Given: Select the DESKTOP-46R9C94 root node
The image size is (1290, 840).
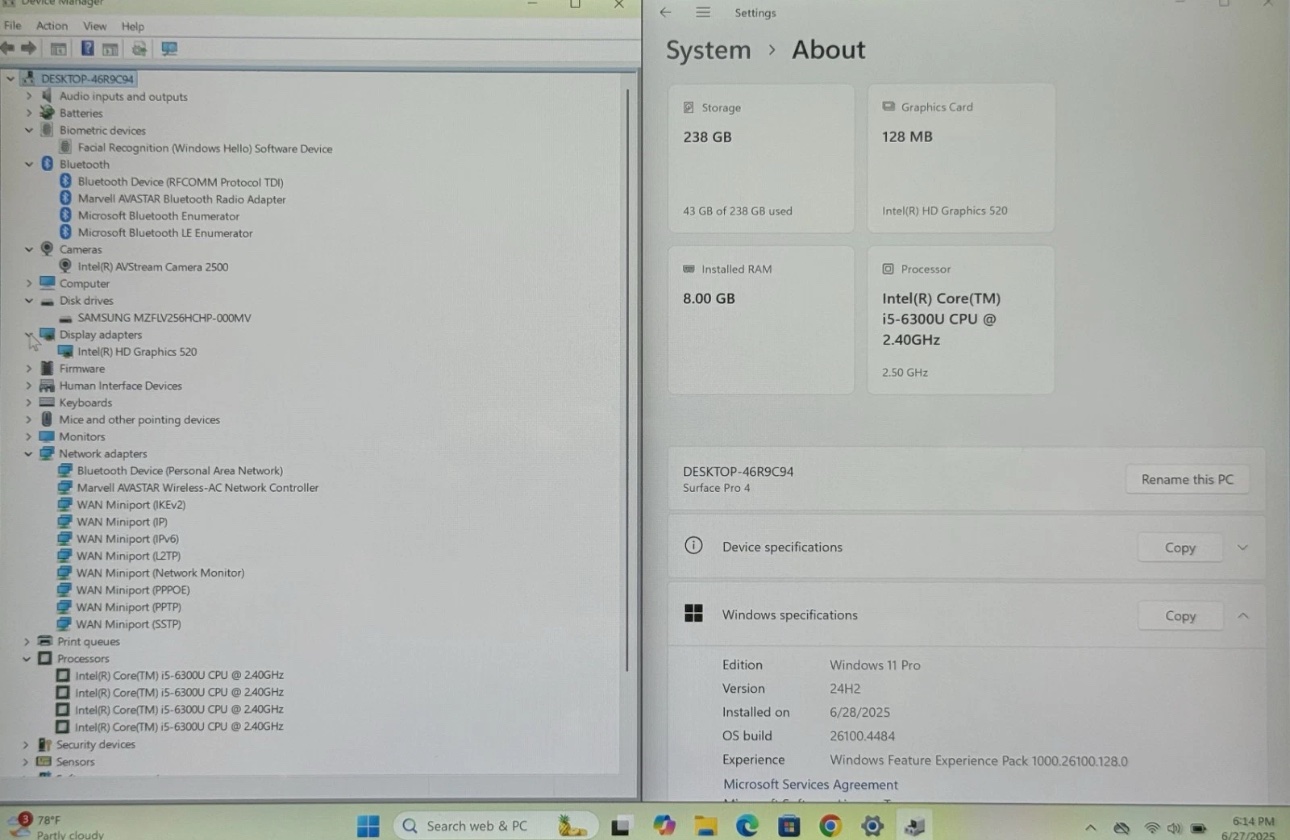Looking at the screenshot, I should pyautogui.click(x=87, y=79).
